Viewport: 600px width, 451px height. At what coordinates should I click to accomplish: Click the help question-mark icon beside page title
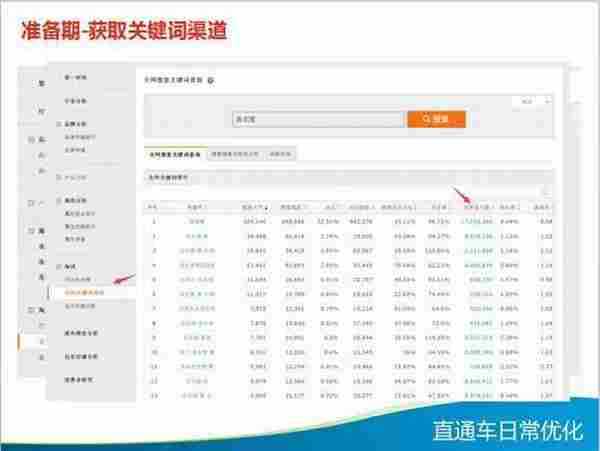pos(211,78)
